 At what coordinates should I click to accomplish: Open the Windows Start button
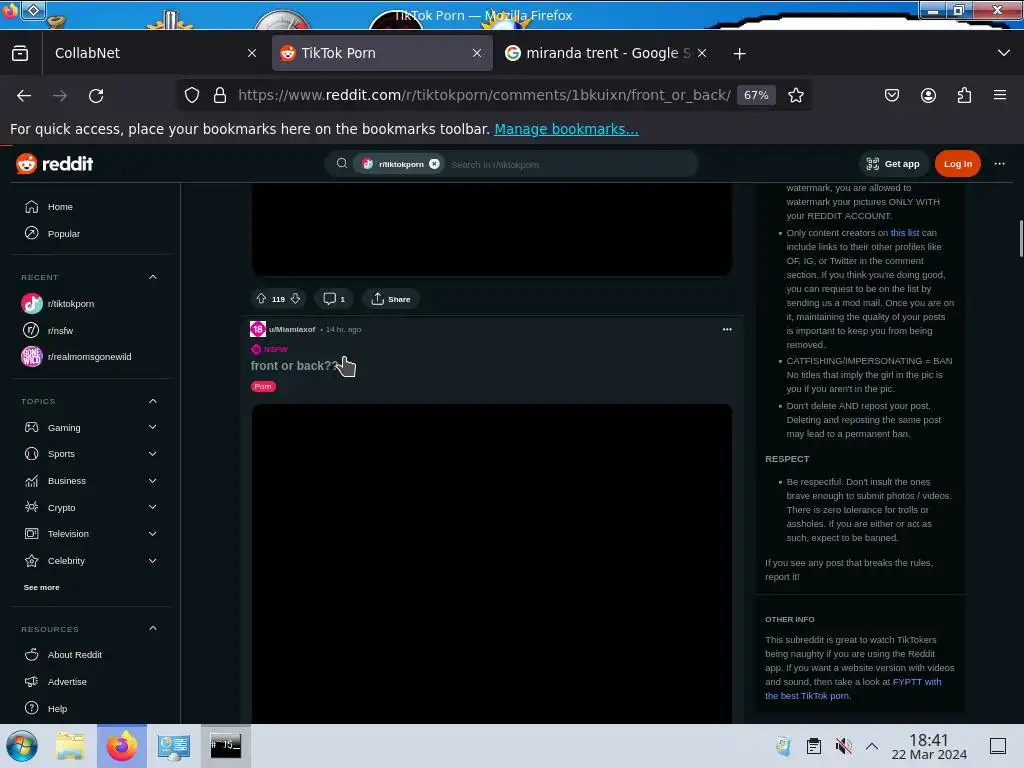22,746
